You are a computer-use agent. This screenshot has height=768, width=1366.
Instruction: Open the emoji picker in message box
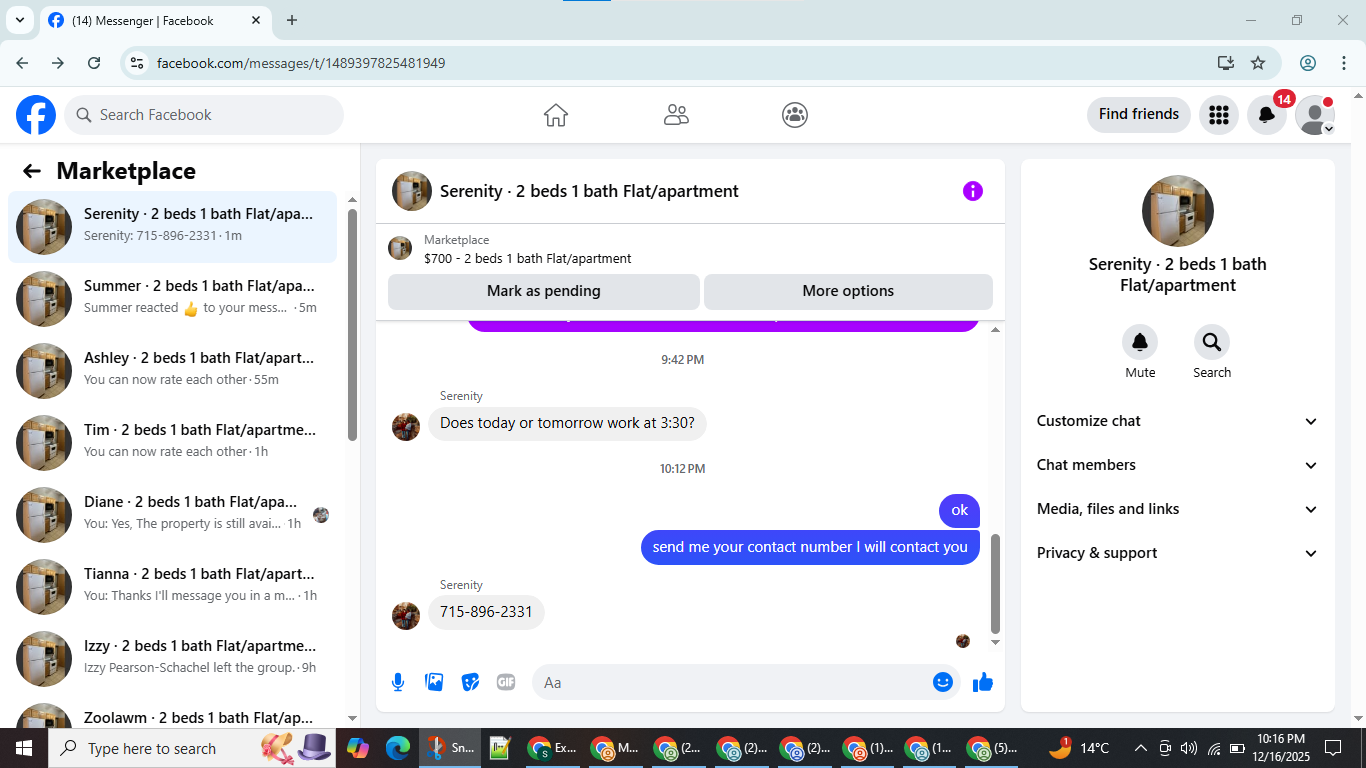pos(943,682)
